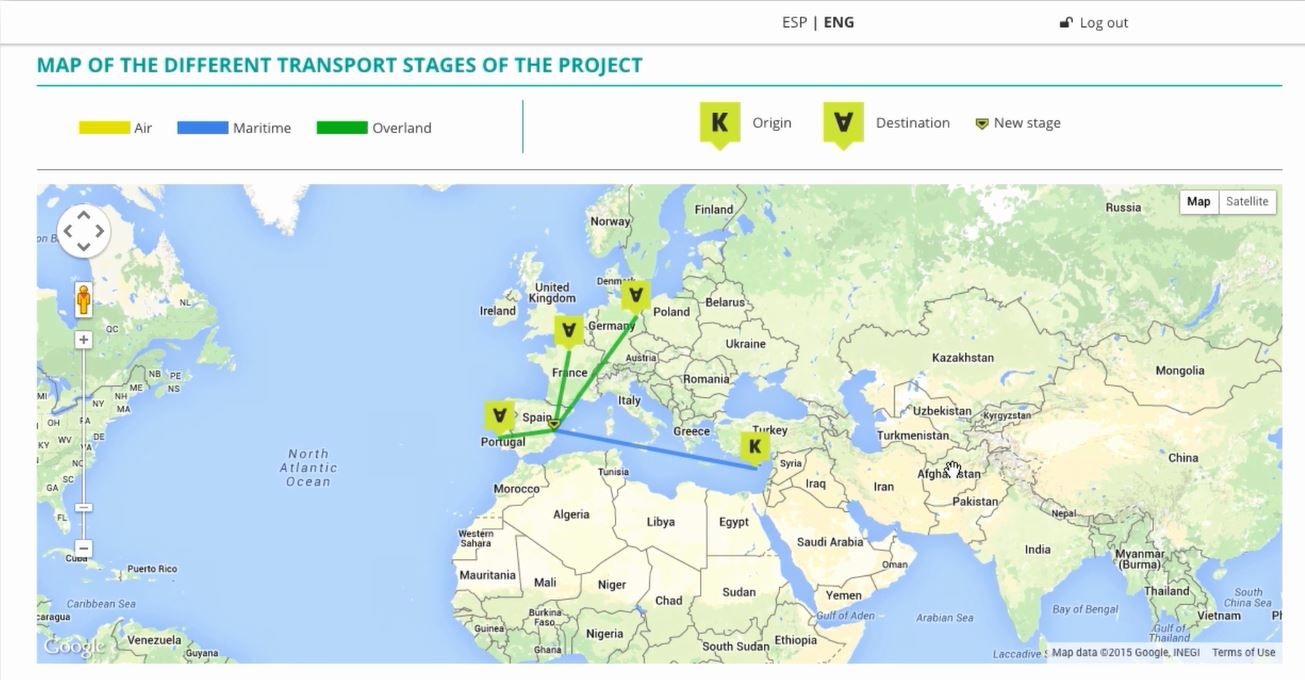Click the map zoom slider handle
This screenshot has height=680, width=1305.
84,508
